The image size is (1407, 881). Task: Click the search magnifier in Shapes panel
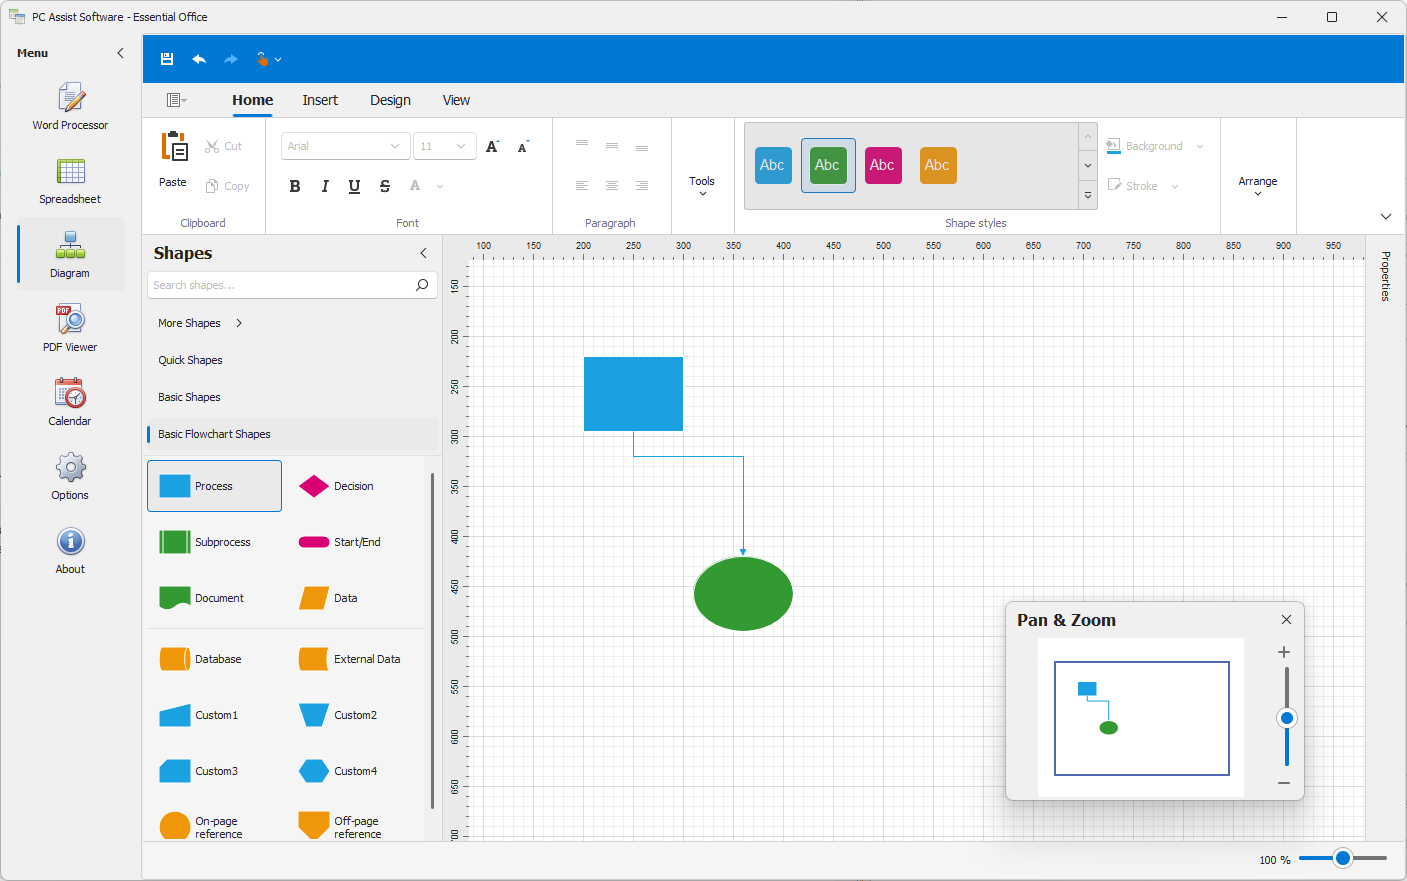[422, 285]
